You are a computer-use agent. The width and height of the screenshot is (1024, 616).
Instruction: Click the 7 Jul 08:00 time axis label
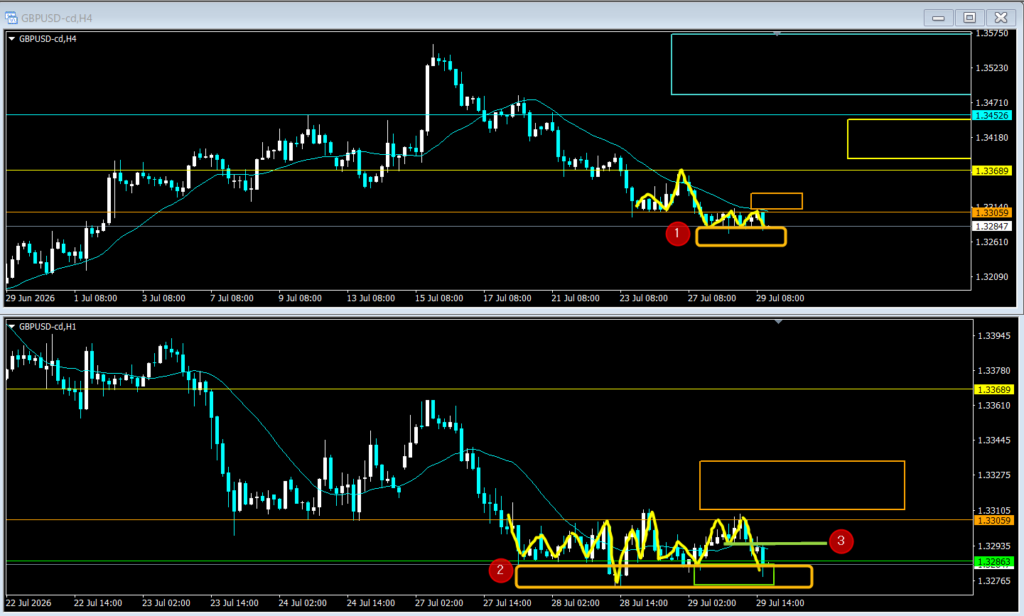click(x=232, y=298)
